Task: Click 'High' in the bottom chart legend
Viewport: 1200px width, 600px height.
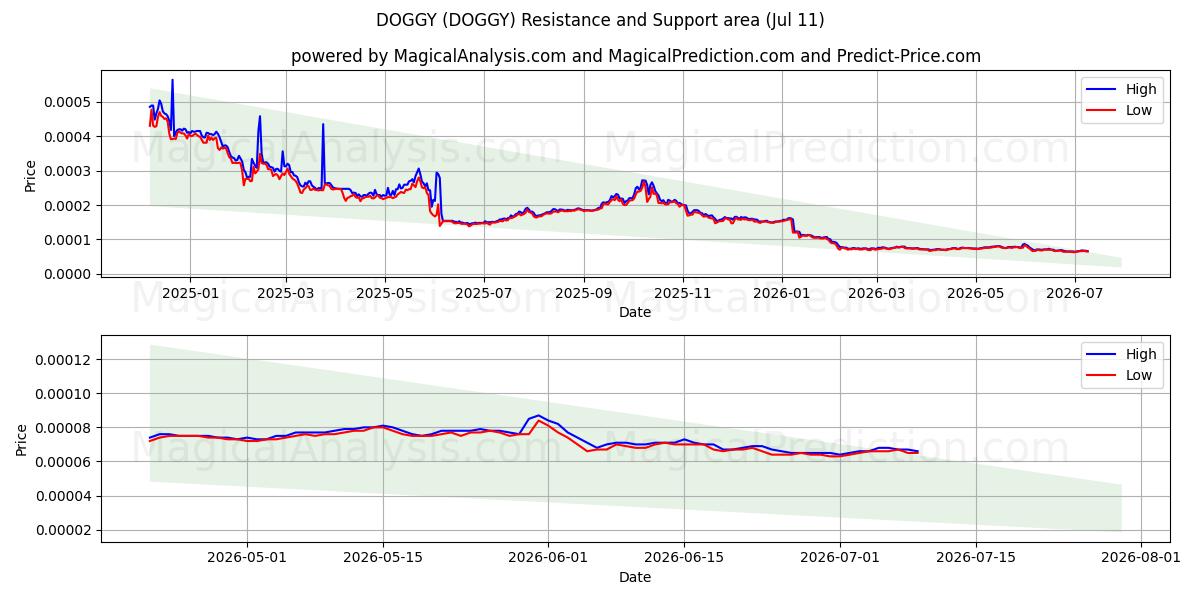Action: (1141, 354)
